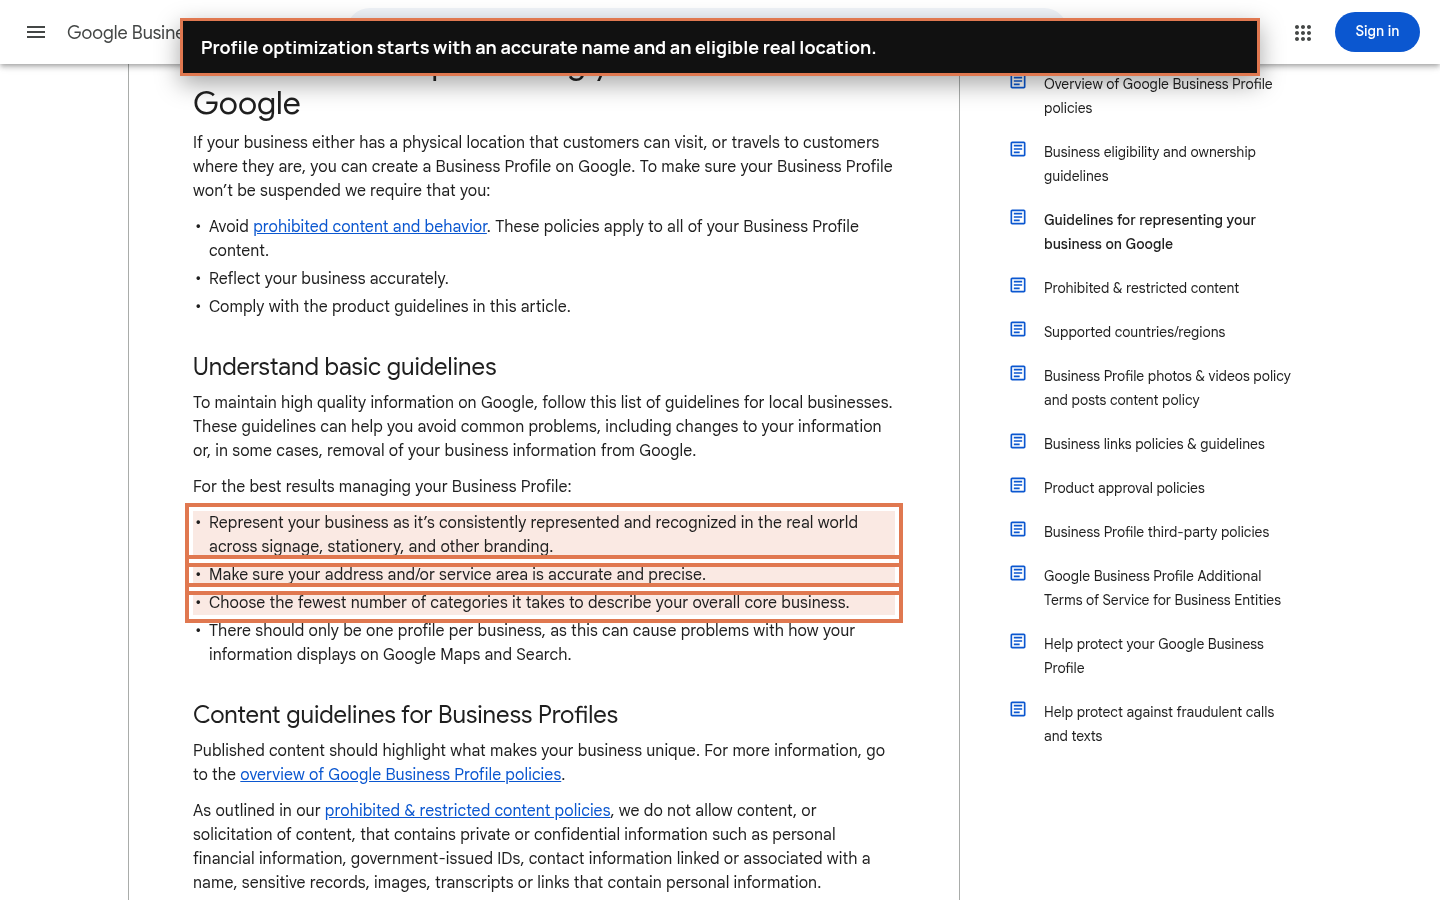
Task: Click article icon beside Help protect your Google Business Profile
Action: point(1018,641)
